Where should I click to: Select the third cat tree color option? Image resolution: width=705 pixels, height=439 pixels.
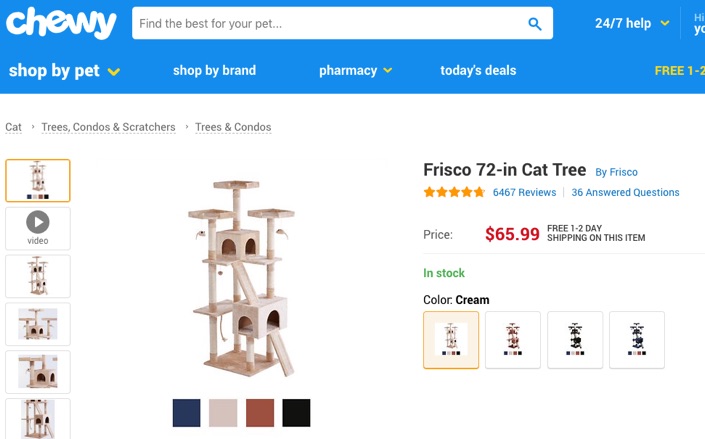(575, 340)
